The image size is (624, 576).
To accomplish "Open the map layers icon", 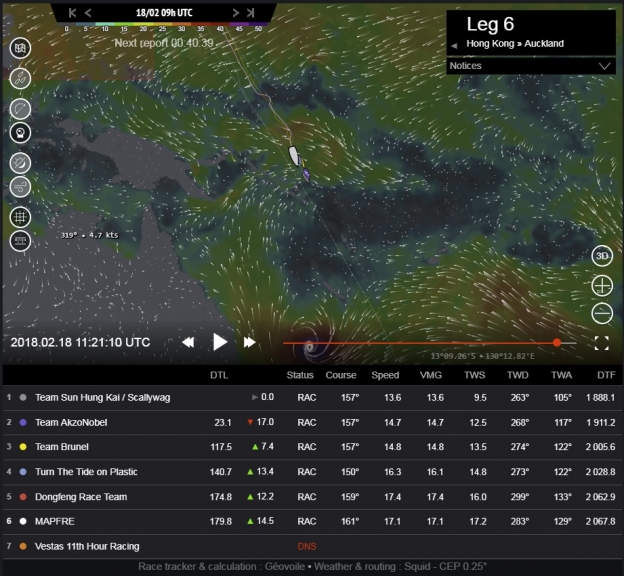I will pos(20,48).
